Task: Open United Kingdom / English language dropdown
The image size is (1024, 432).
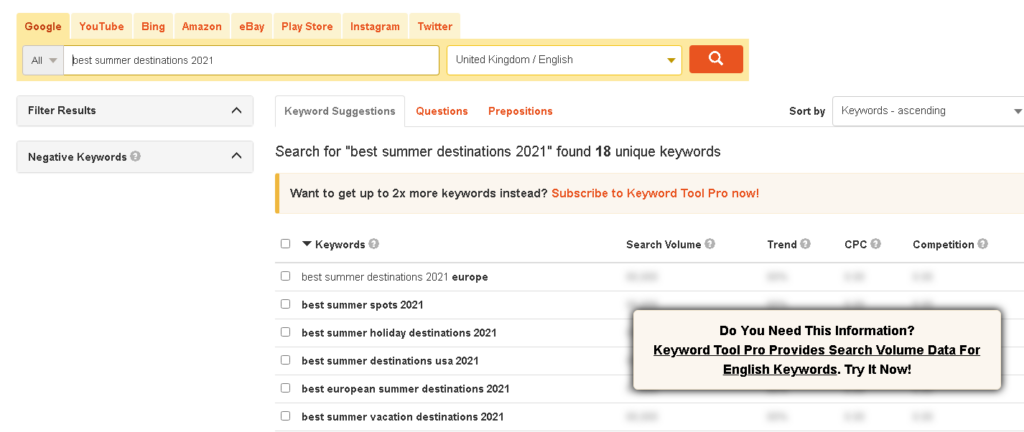Action: 564,60
